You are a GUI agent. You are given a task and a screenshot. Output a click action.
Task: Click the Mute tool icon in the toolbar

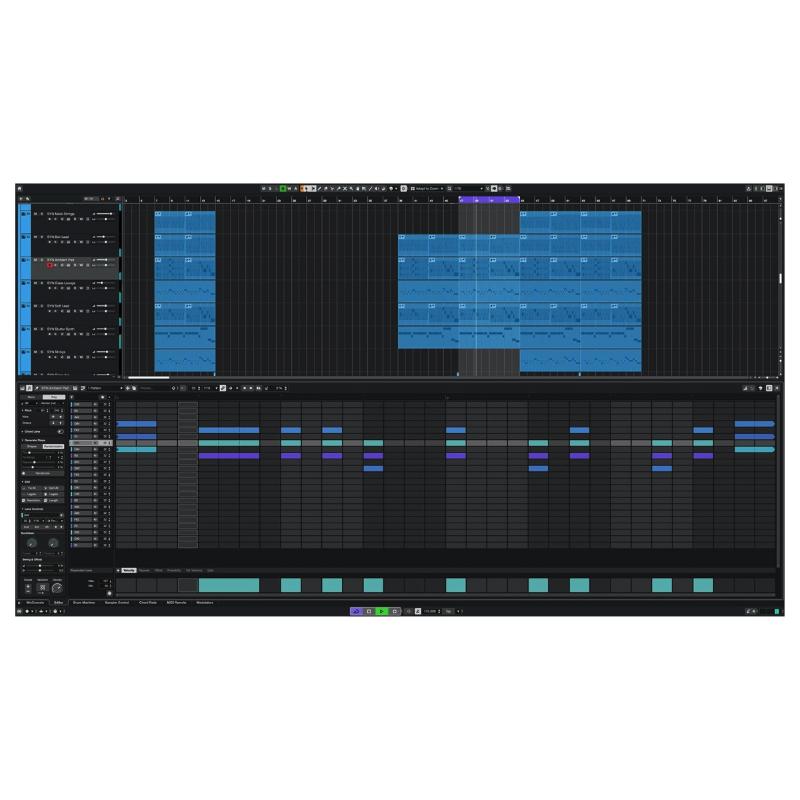point(344,187)
